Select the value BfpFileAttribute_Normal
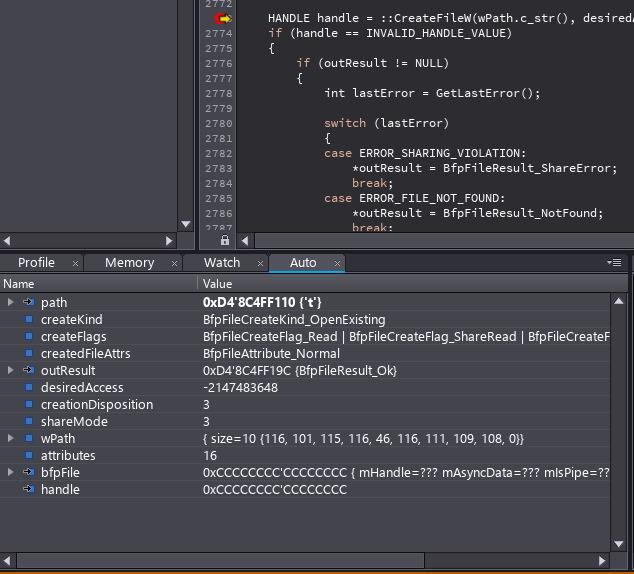 tap(271, 354)
